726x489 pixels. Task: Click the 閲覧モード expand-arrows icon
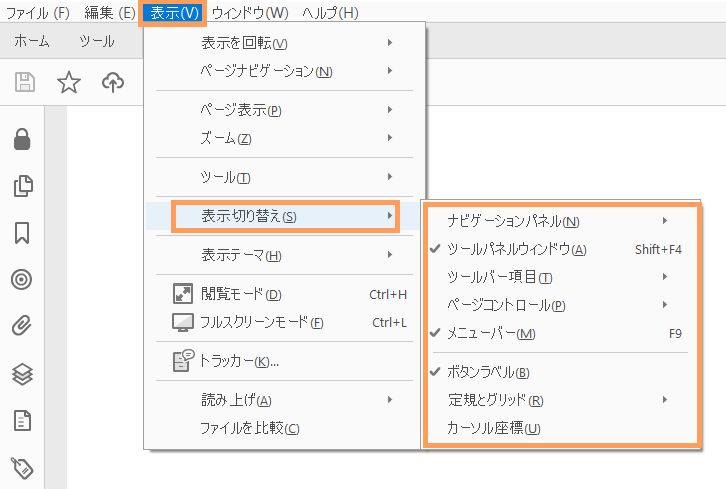[182, 294]
